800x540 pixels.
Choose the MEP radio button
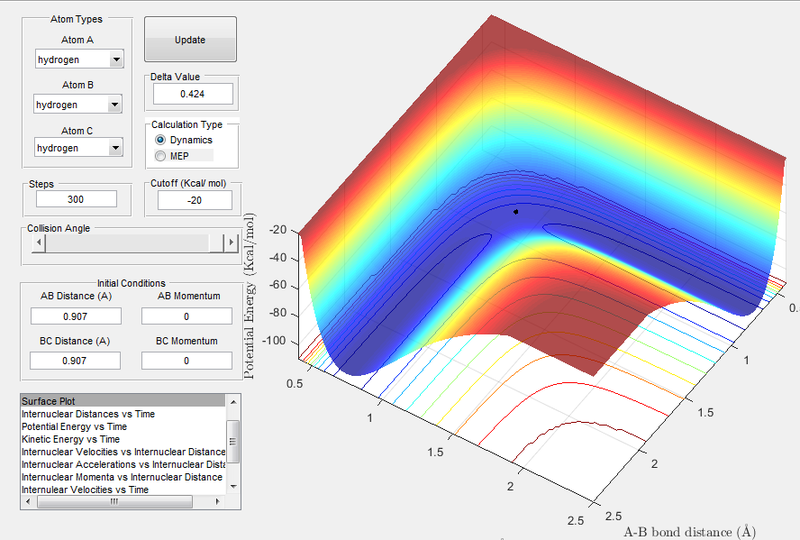(x=162, y=156)
